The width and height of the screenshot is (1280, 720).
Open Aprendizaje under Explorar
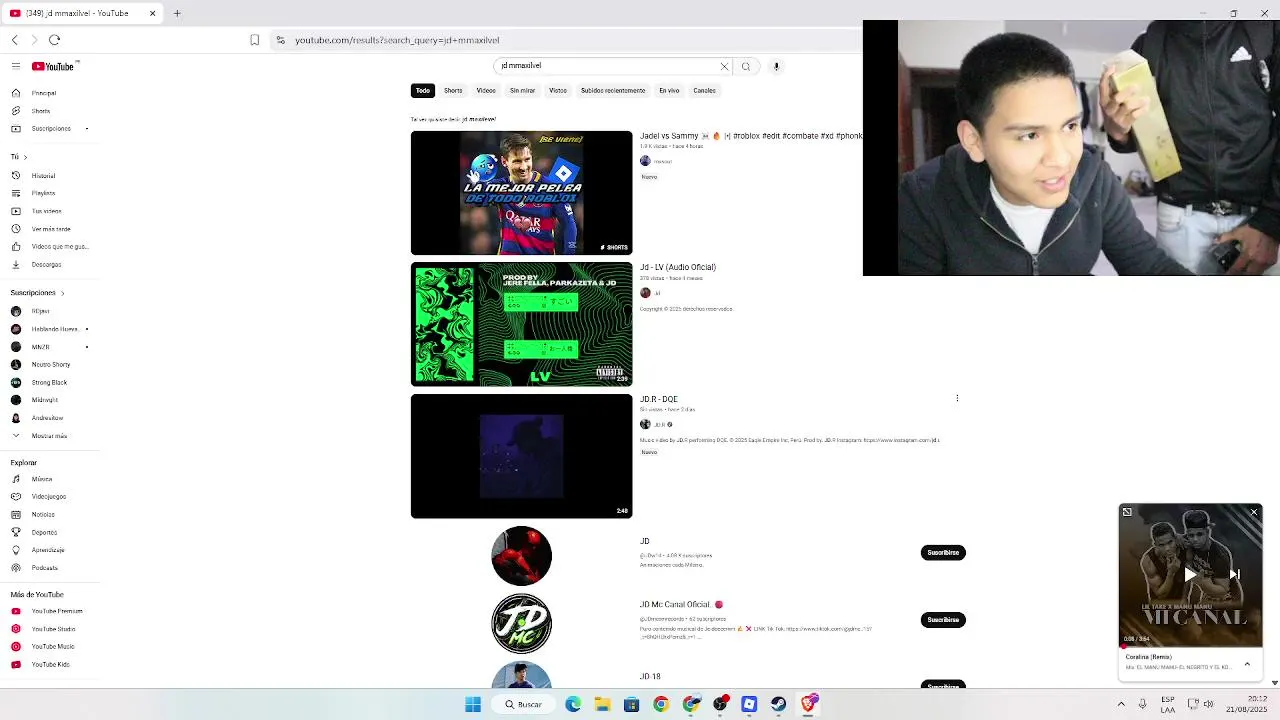click(x=47, y=550)
